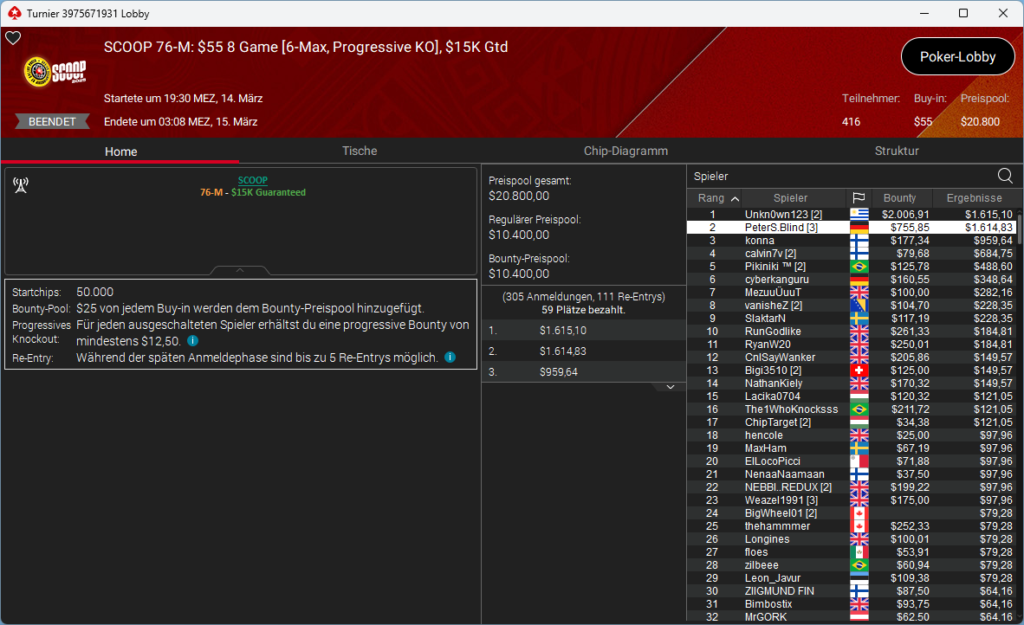The image size is (1024, 625).
Task: Toggle sort order on Rang column
Action: [x=717, y=198]
